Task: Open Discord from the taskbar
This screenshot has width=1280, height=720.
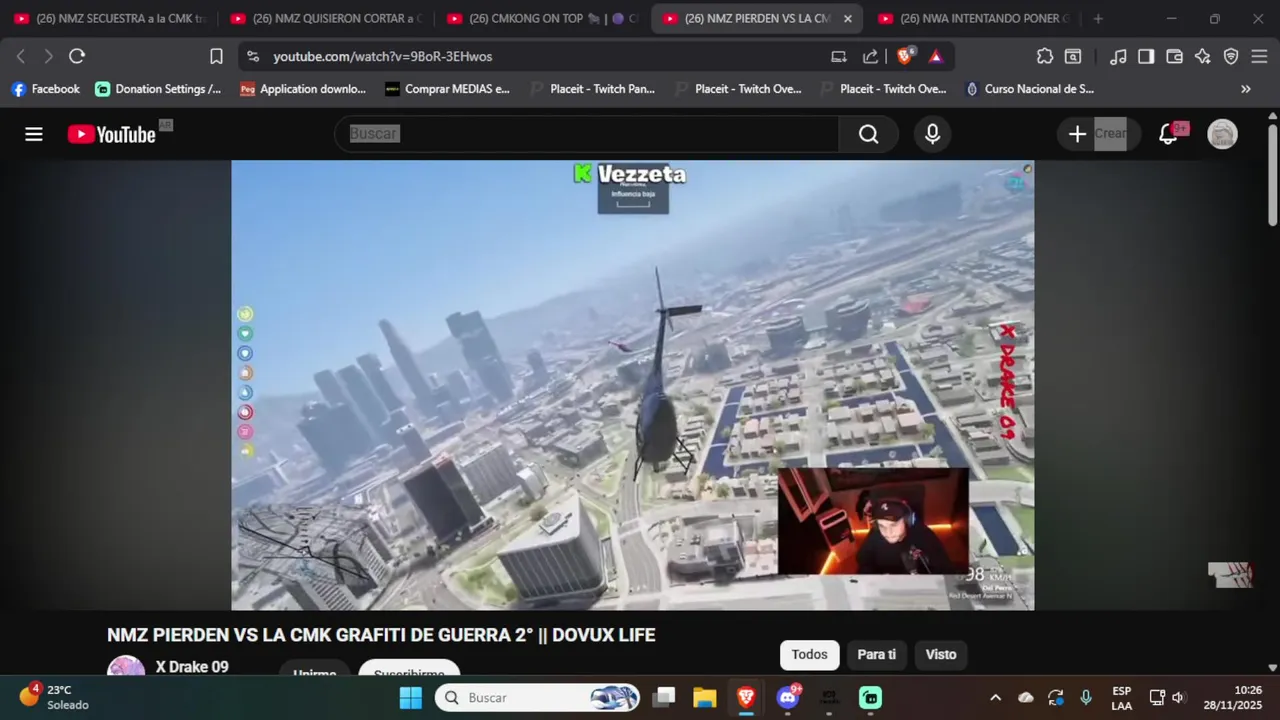Action: point(788,697)
